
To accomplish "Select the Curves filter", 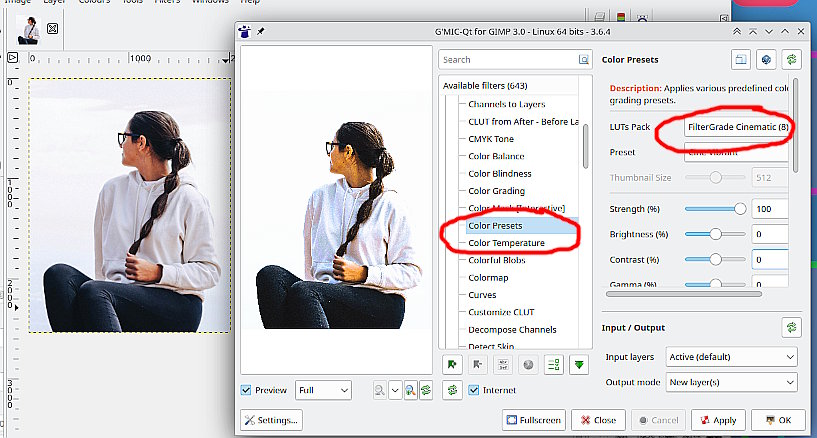I will 482,295.
